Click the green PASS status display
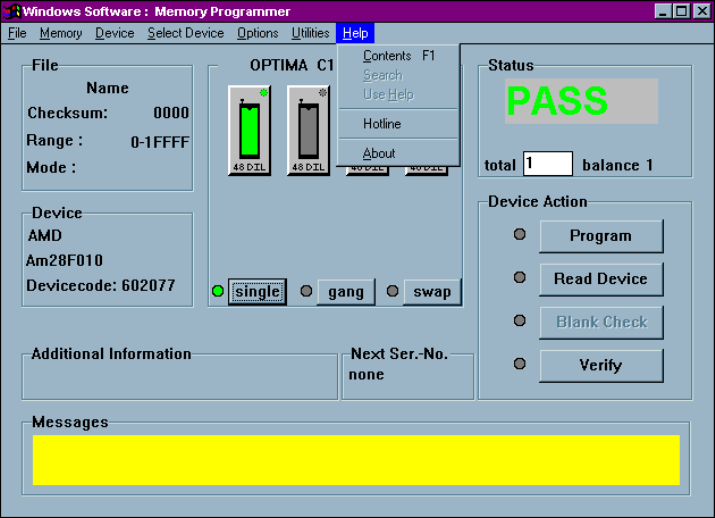The image size is (715, 518). [581, 101]
